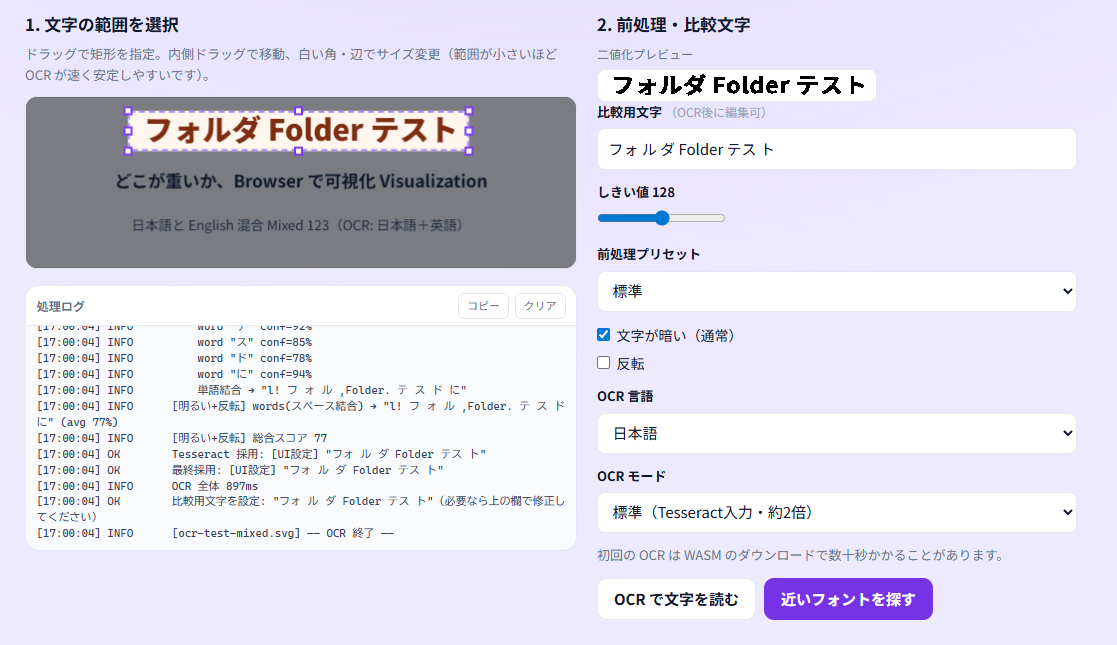Click the top-right handle of the selection rectangle
Image resolution: width=1117 pixels, height=645 pixels.
(x=469, y=111)
